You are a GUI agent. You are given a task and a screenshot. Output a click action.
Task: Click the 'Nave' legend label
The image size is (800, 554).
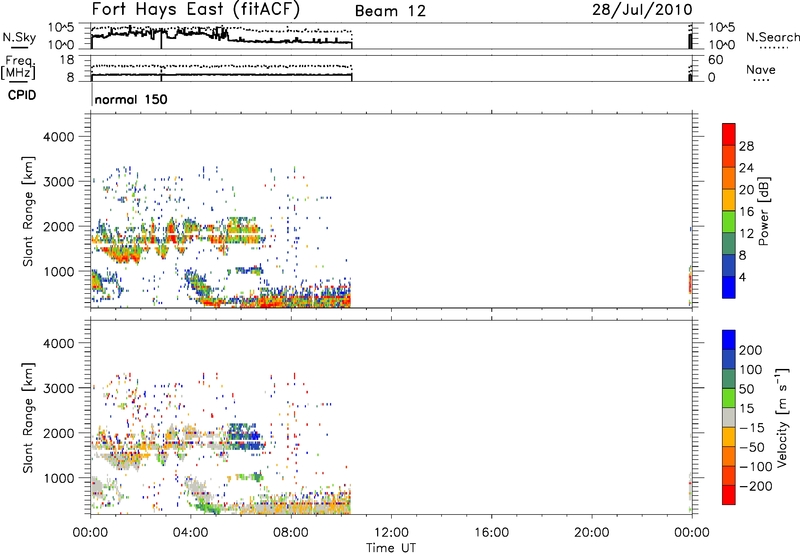761,70
